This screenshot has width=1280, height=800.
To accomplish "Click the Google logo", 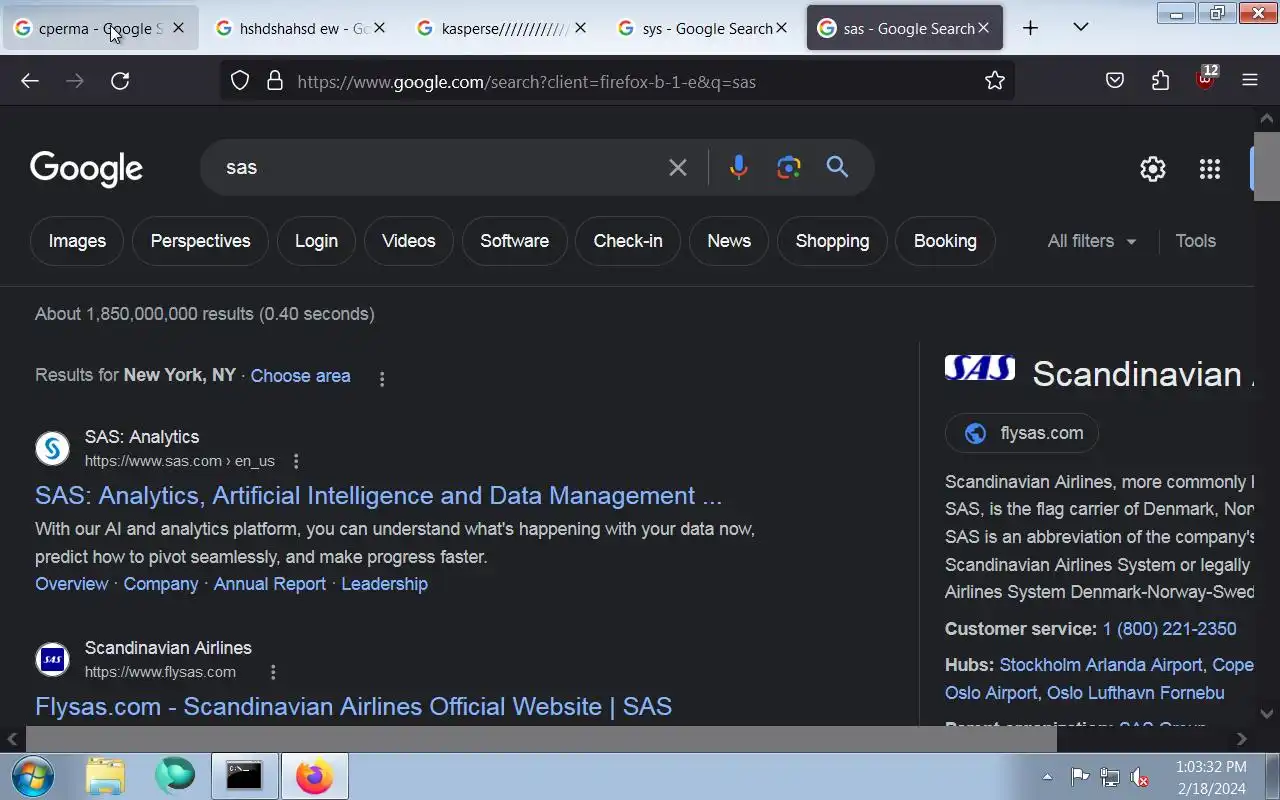I will (86, 169).
